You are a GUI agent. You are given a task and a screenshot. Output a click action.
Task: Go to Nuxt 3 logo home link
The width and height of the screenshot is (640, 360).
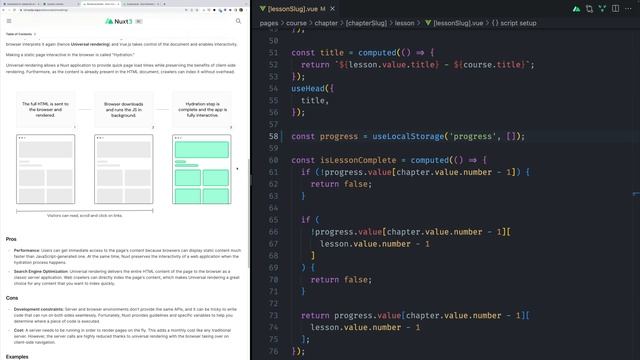click(x=119, y=21)
